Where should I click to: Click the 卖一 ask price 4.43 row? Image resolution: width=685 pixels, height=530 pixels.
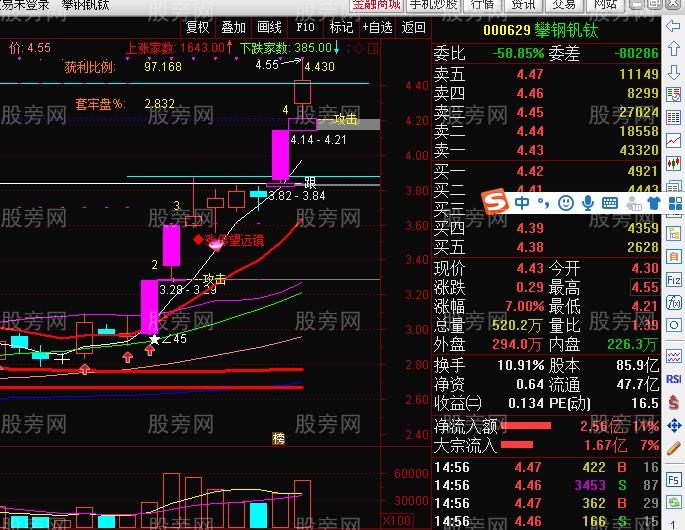tap(546, 150)
